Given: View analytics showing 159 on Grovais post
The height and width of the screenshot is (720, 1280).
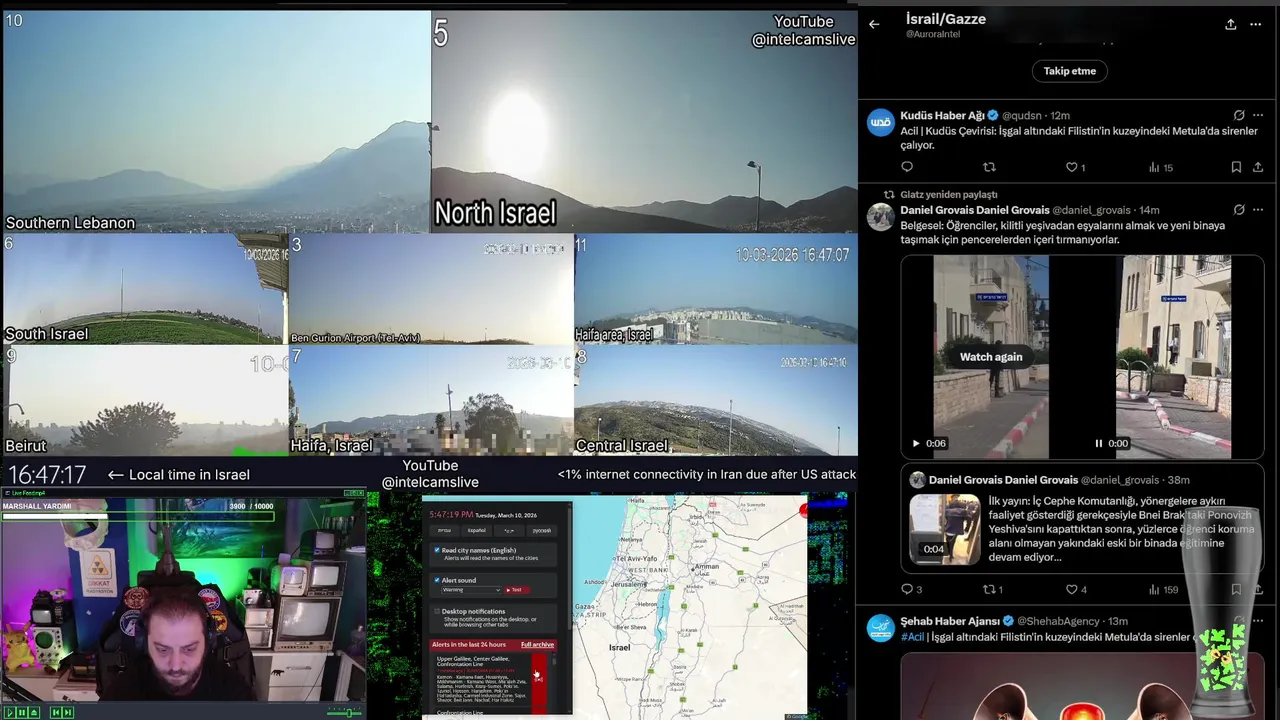Looking at the screenshot, I should coord(1163,590).
